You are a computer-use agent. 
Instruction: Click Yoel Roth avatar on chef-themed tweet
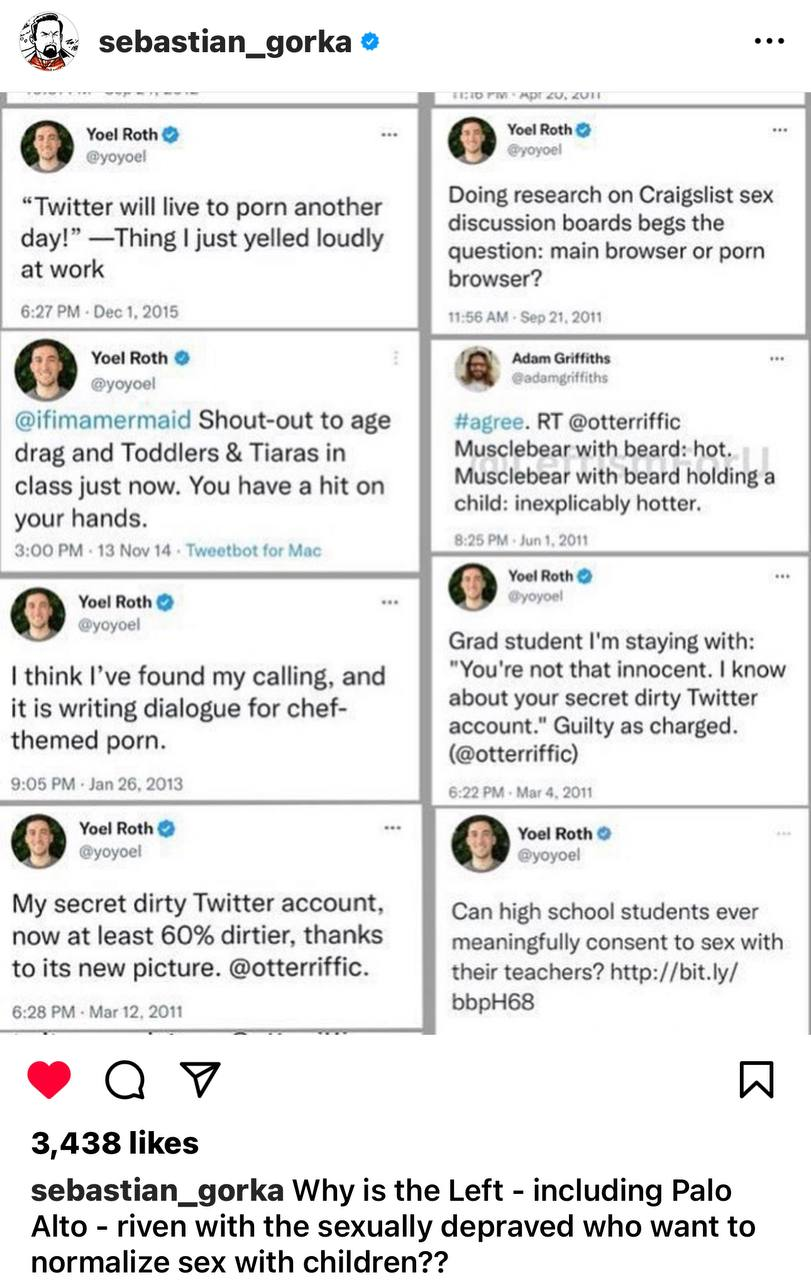coord(38,613)
